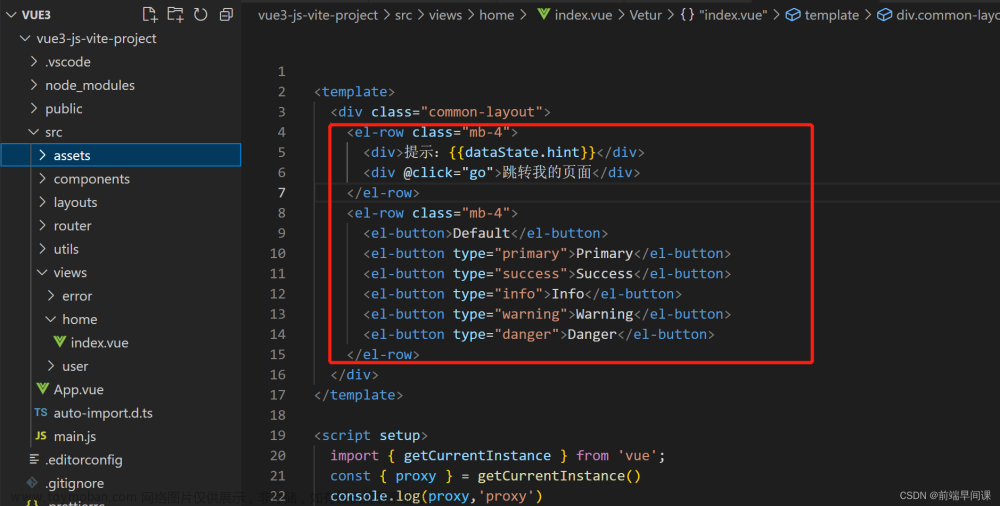Click the cube icon before template breadcrumb
The image size is (1000, 506).
point(793,15)
